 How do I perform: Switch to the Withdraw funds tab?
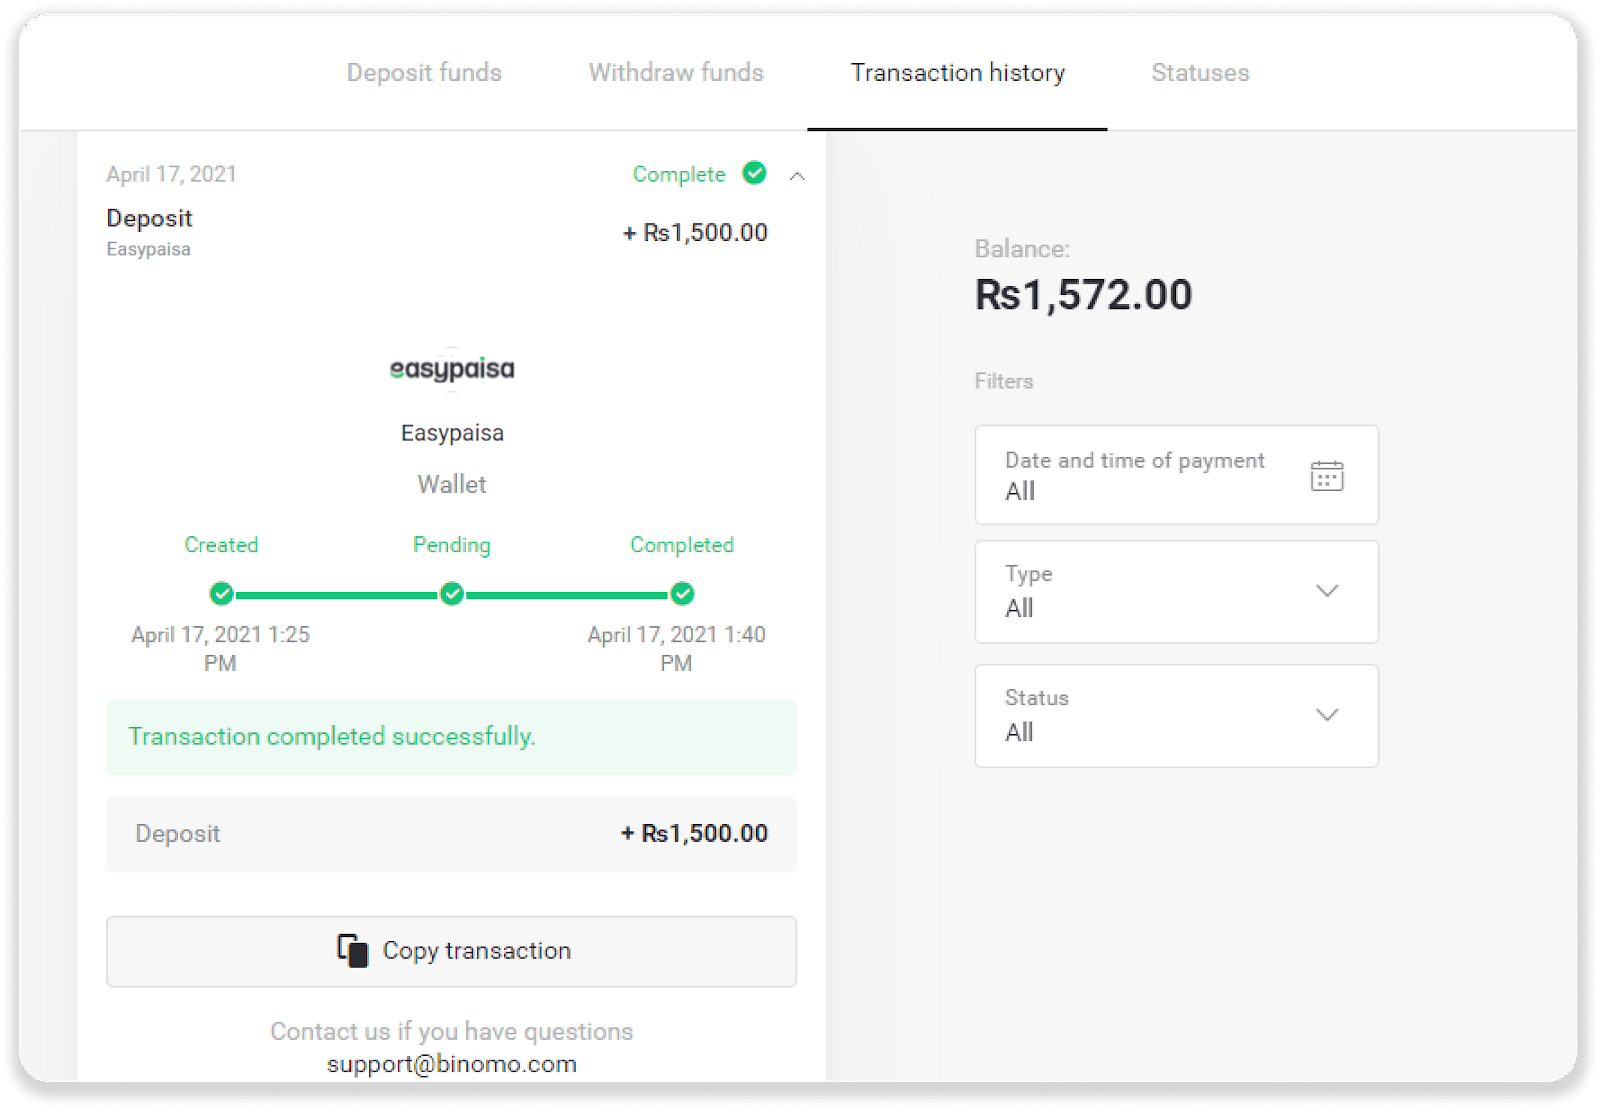[x=676, y=73]
